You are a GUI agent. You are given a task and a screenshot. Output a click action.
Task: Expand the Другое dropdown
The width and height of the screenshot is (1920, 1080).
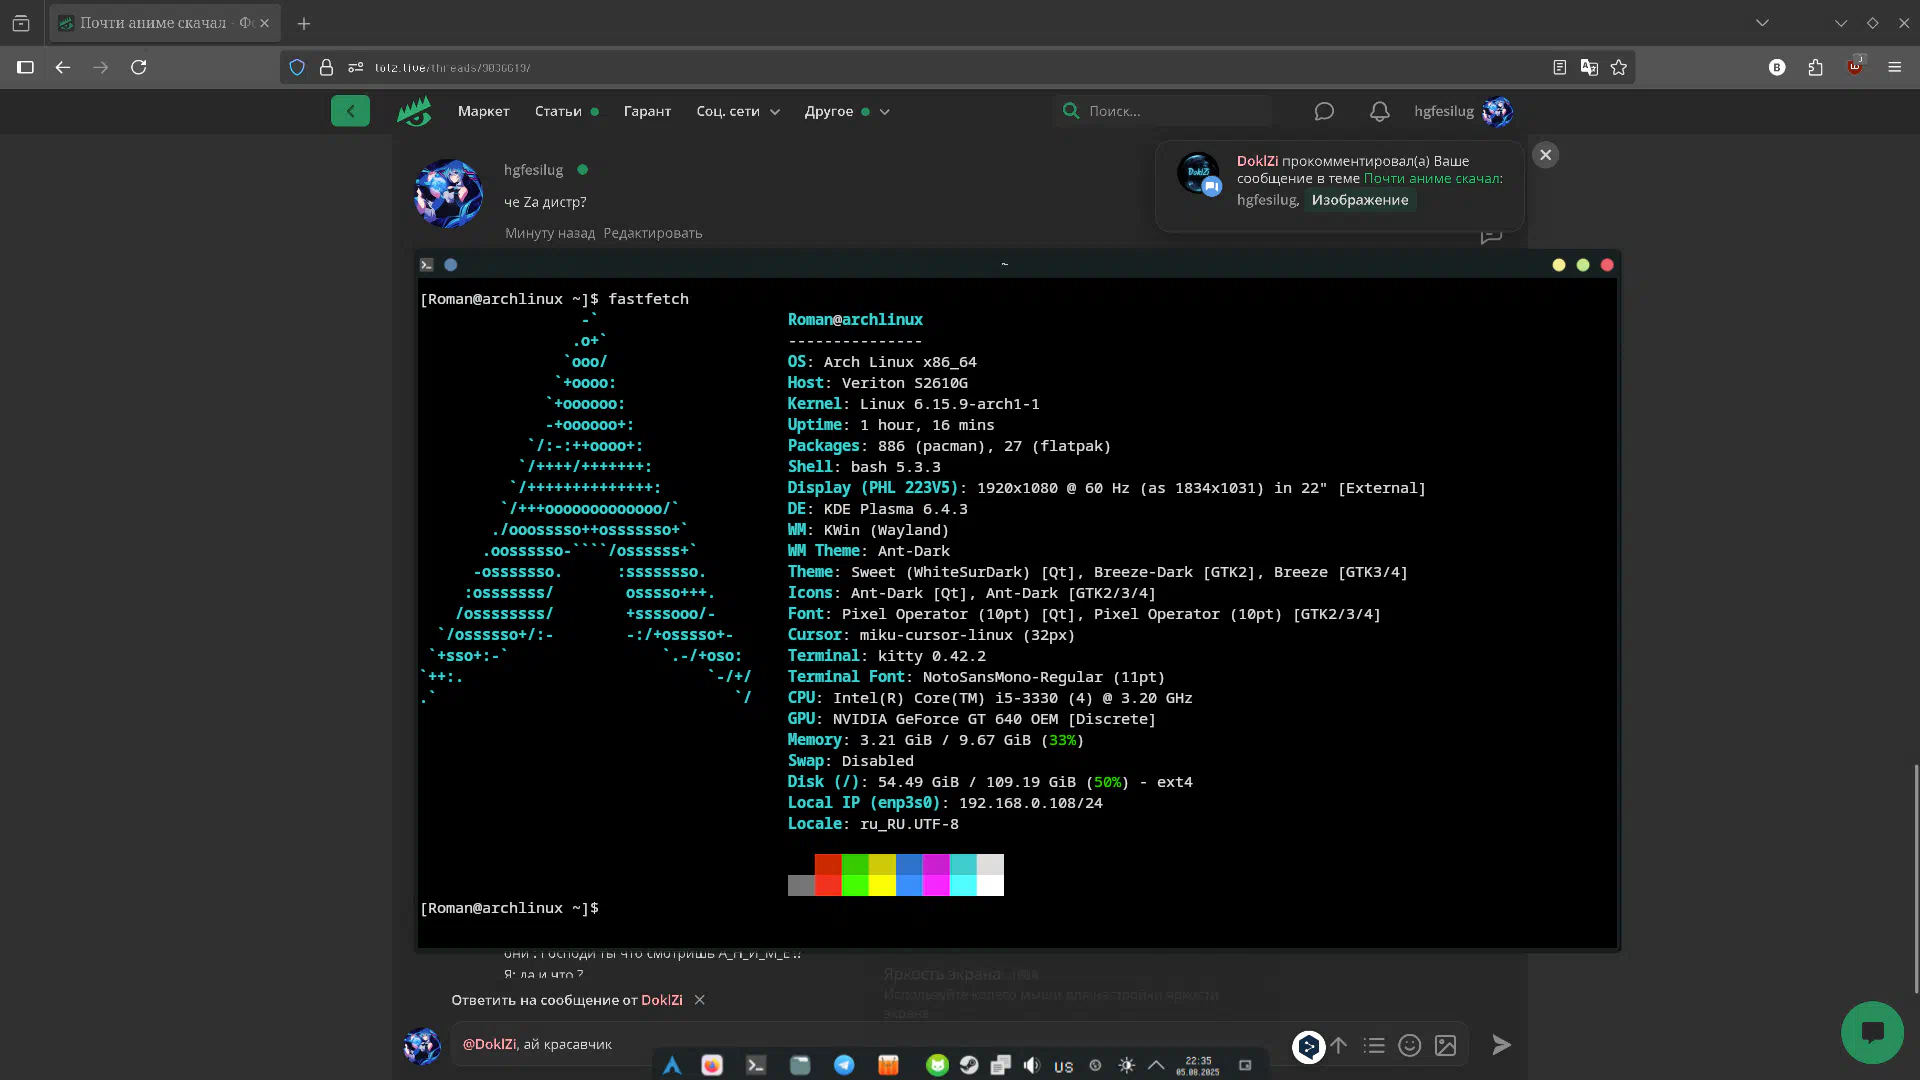(846, 111)
